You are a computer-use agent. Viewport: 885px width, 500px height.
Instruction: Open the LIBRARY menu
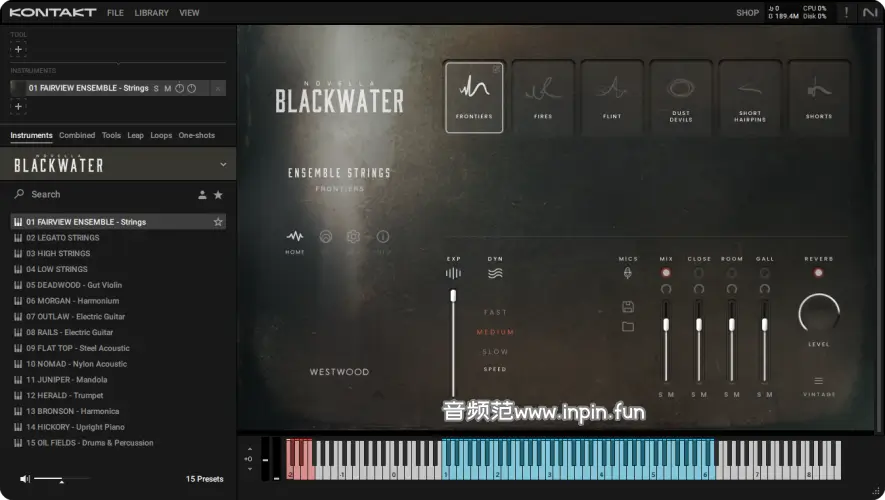click(151, 12)
